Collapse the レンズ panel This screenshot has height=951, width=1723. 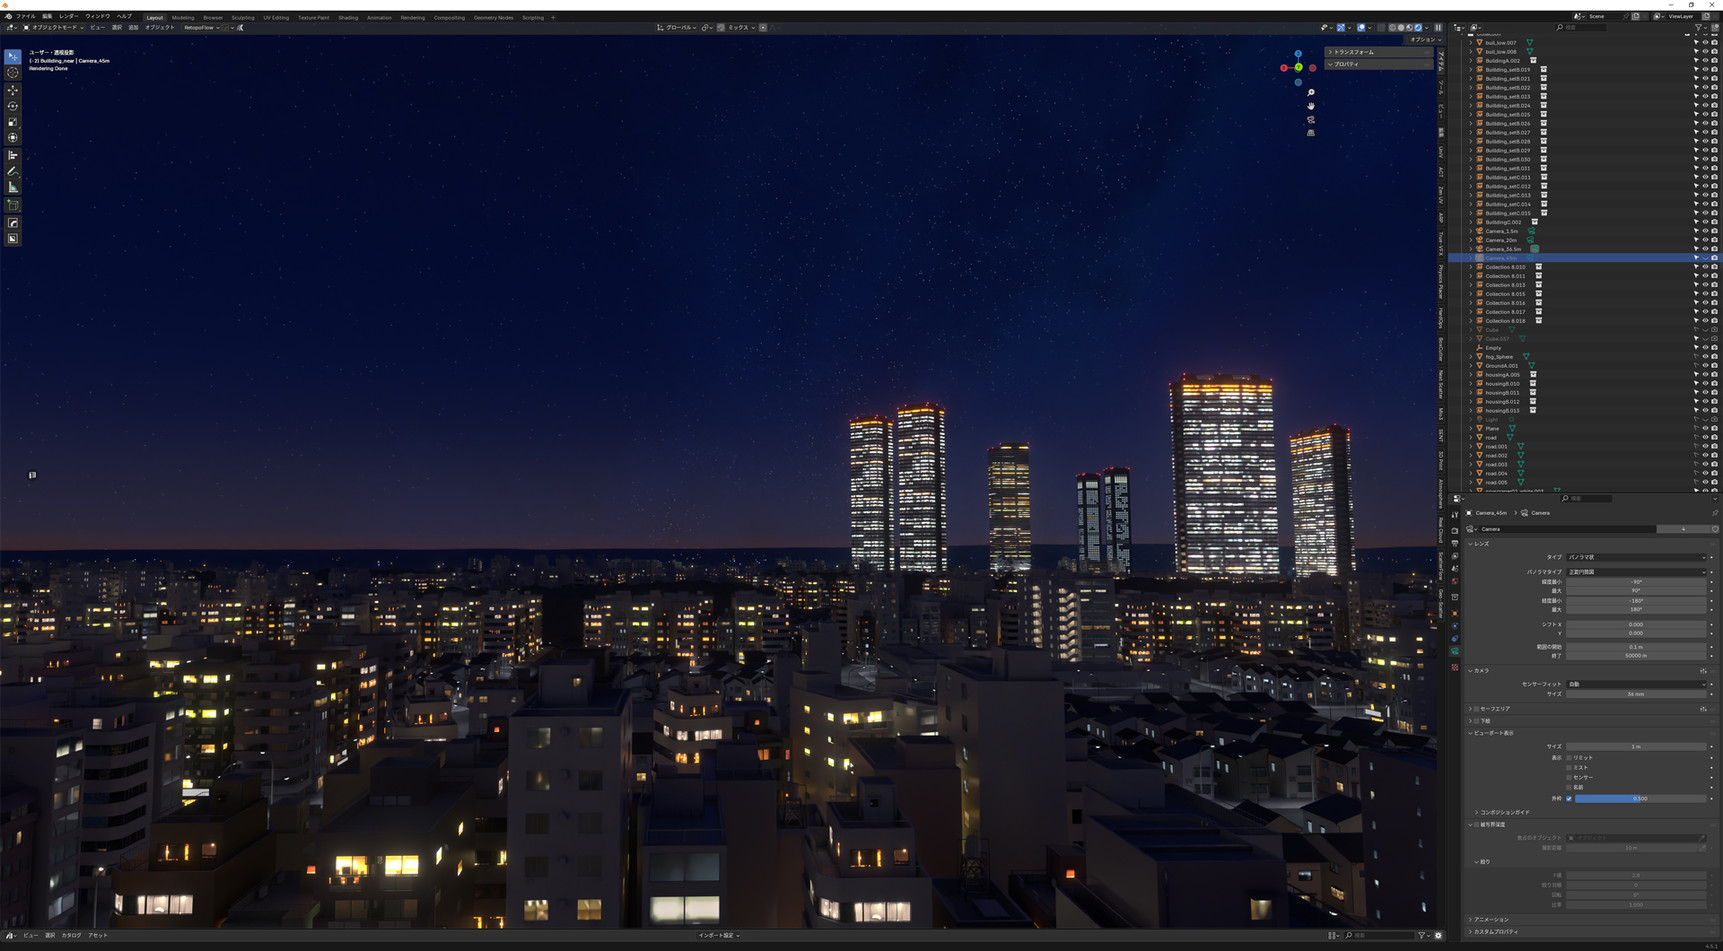click(x=1481, y=544)
